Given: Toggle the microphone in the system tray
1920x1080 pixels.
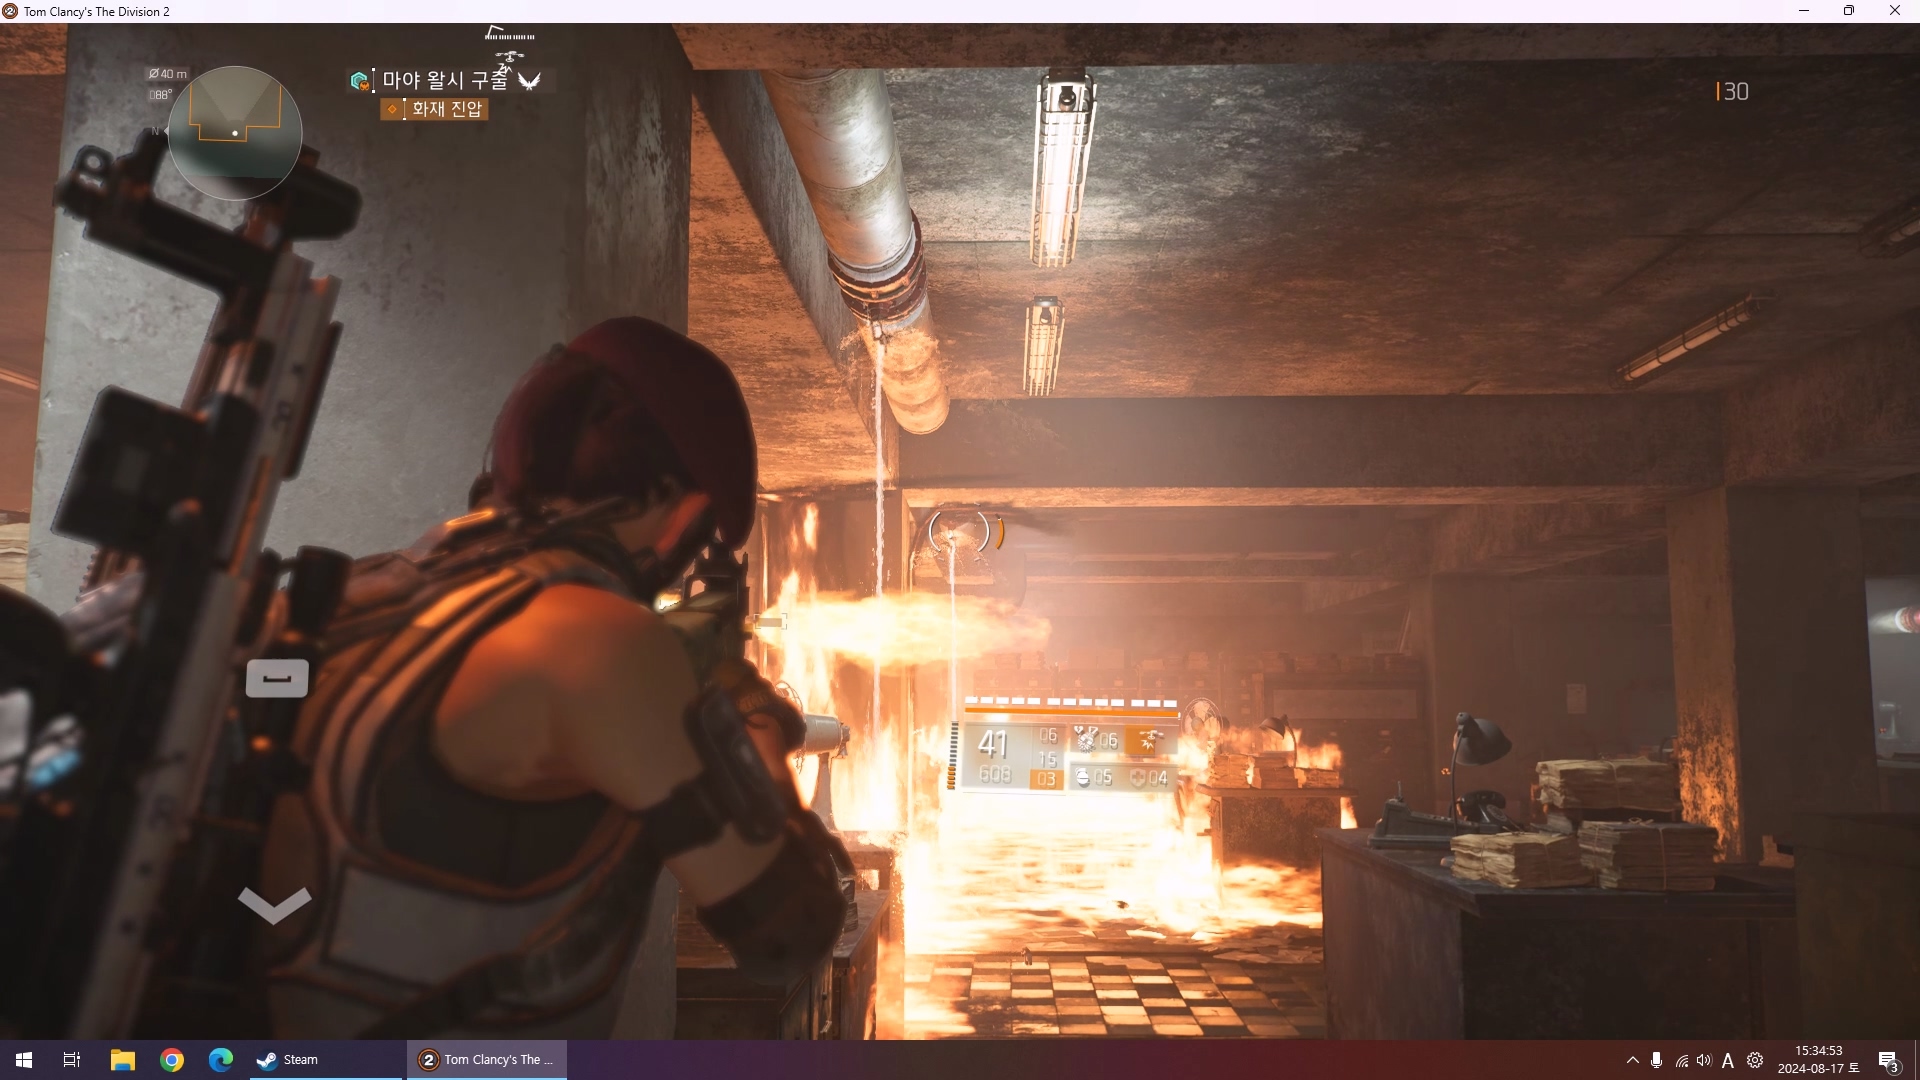Looking at the screenshot, I should 1657,1060.
